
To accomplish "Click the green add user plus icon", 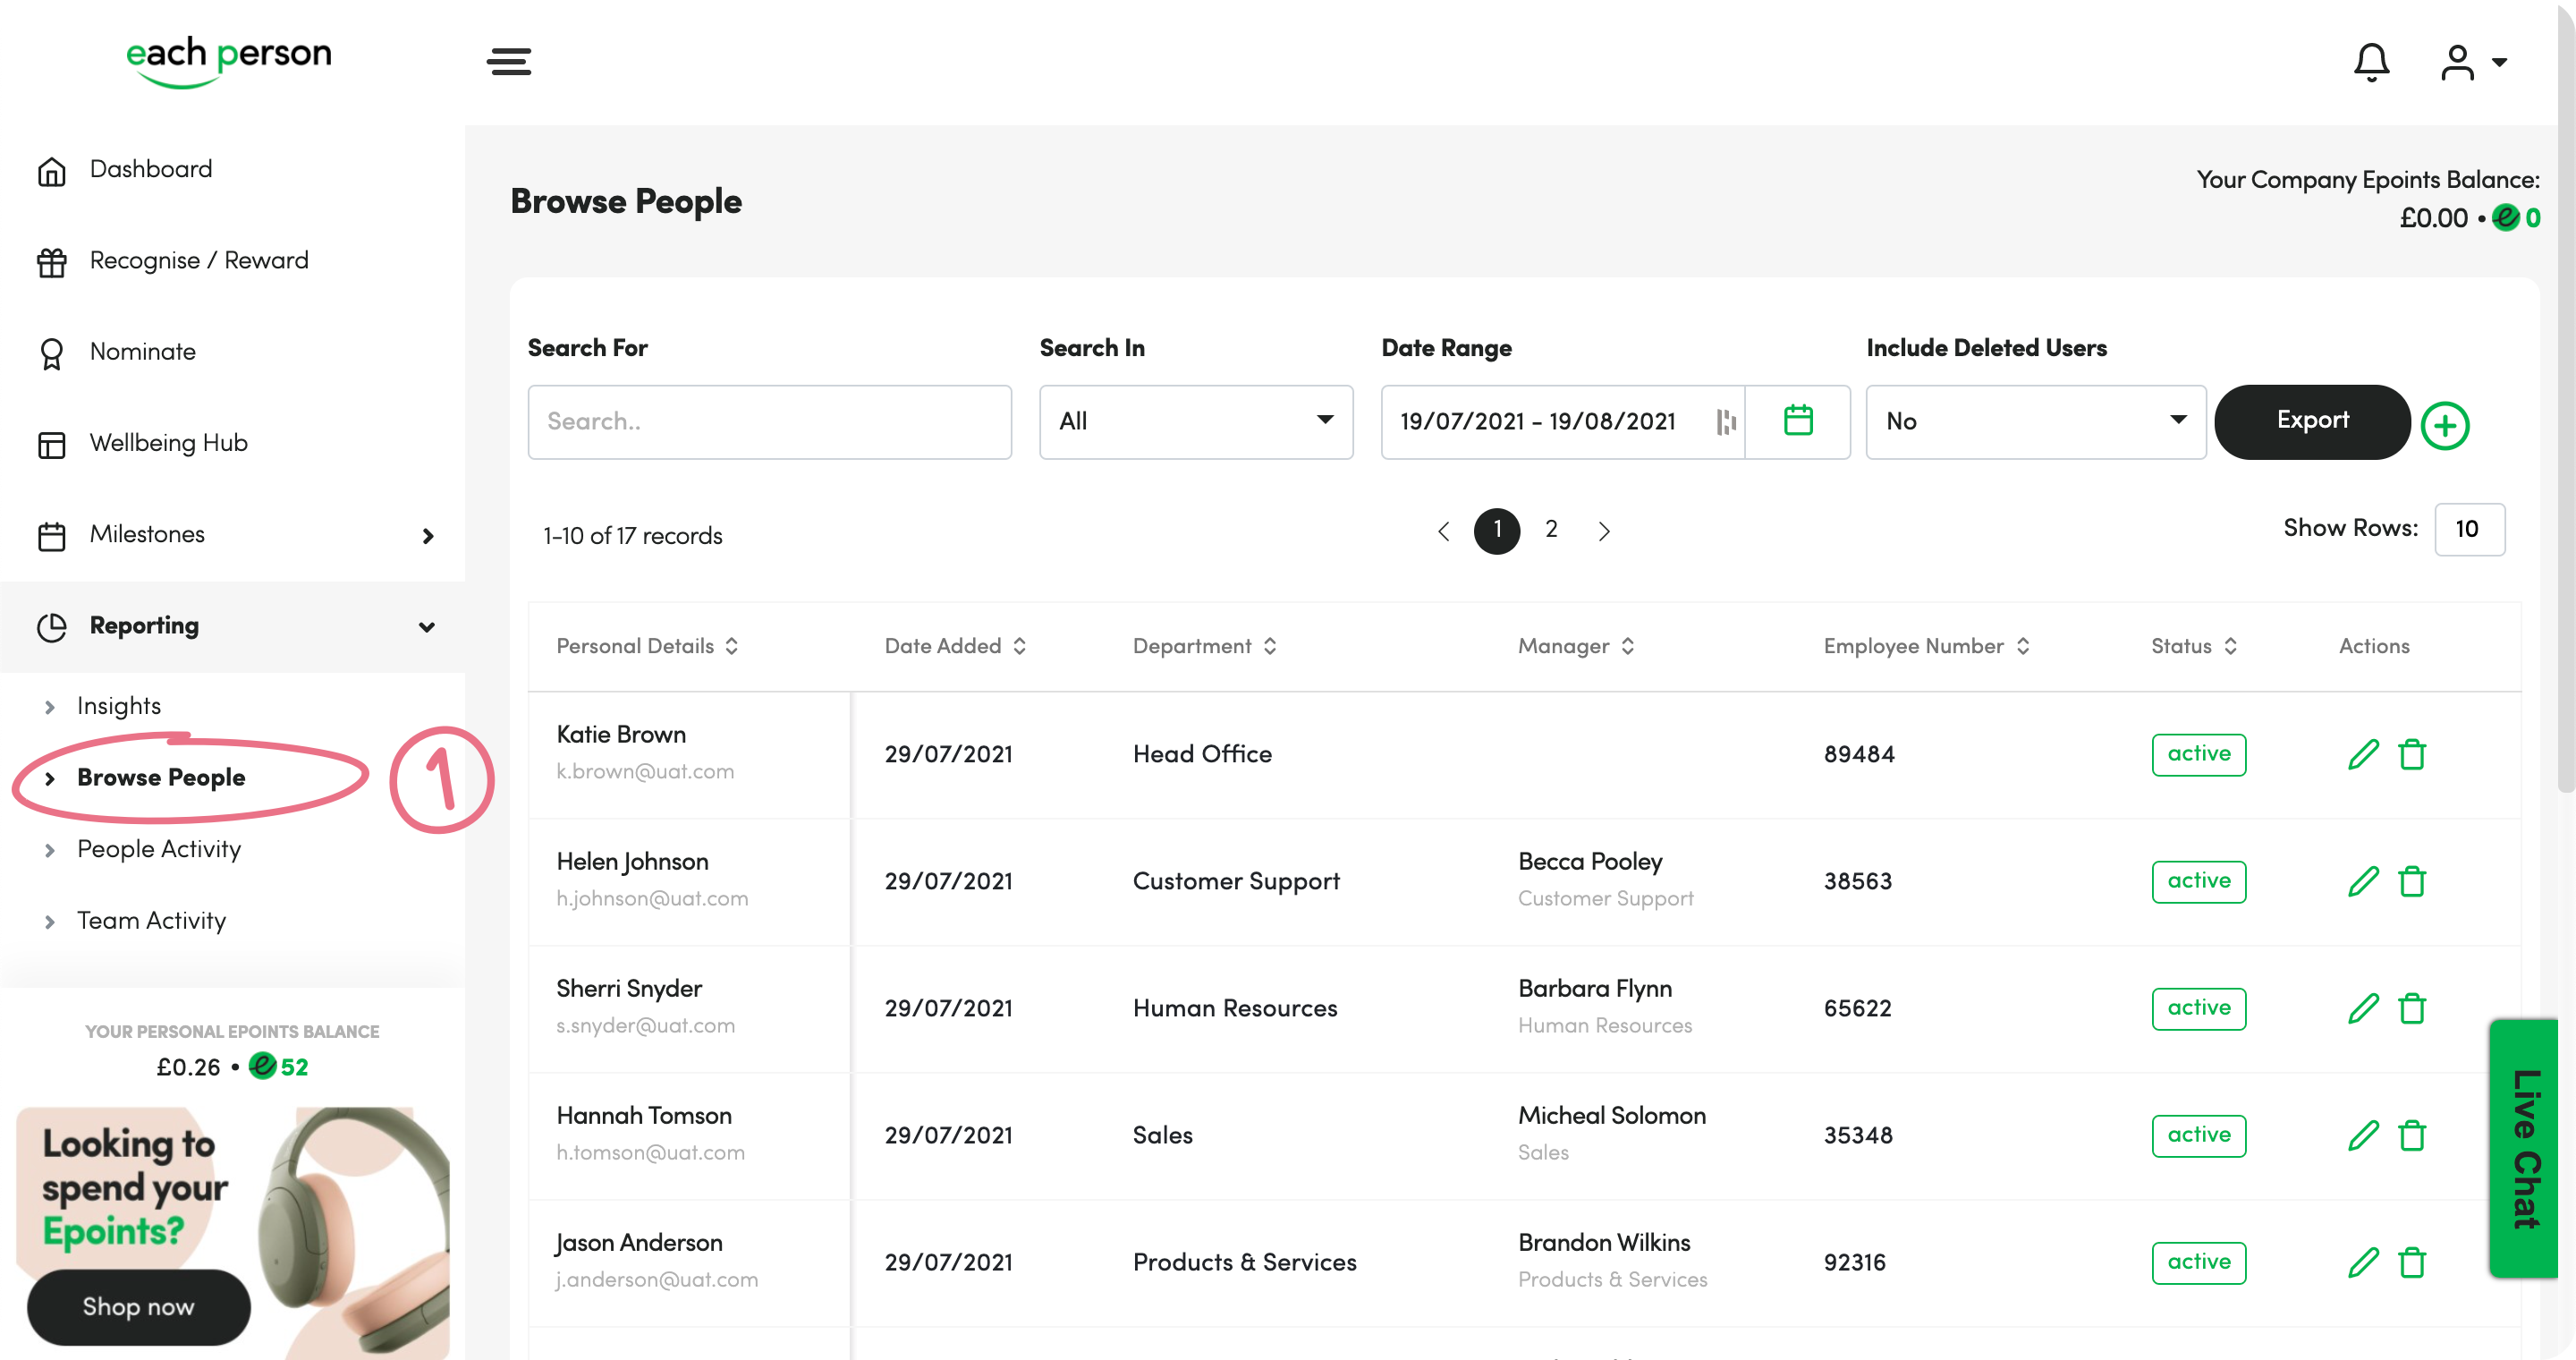I will (2445, 426).
